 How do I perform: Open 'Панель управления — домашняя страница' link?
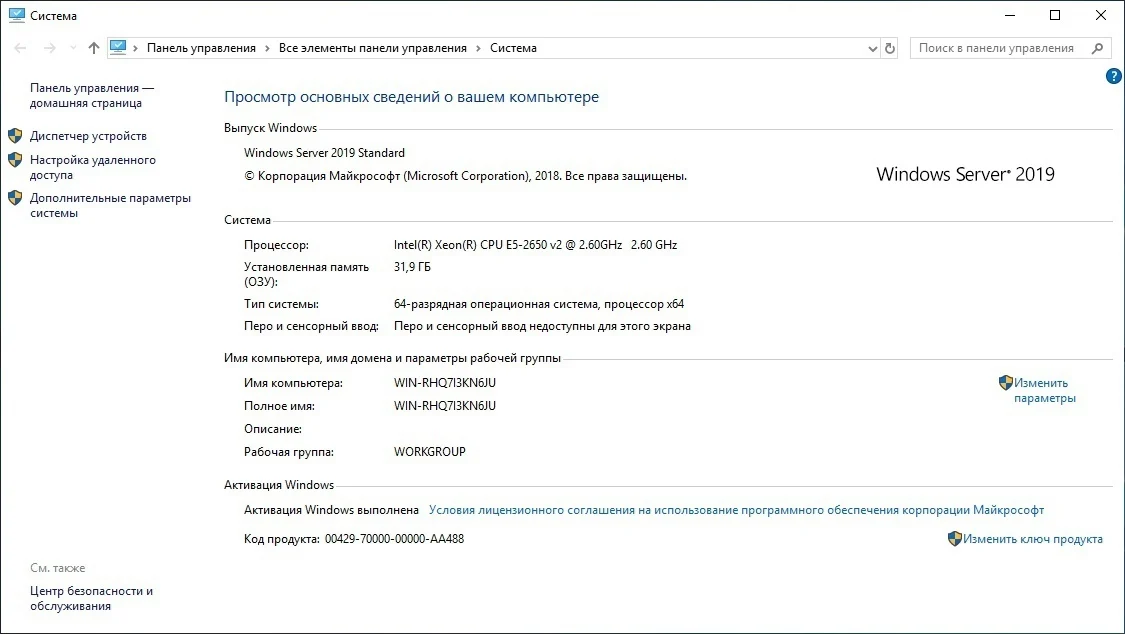(x=92, y=95)
